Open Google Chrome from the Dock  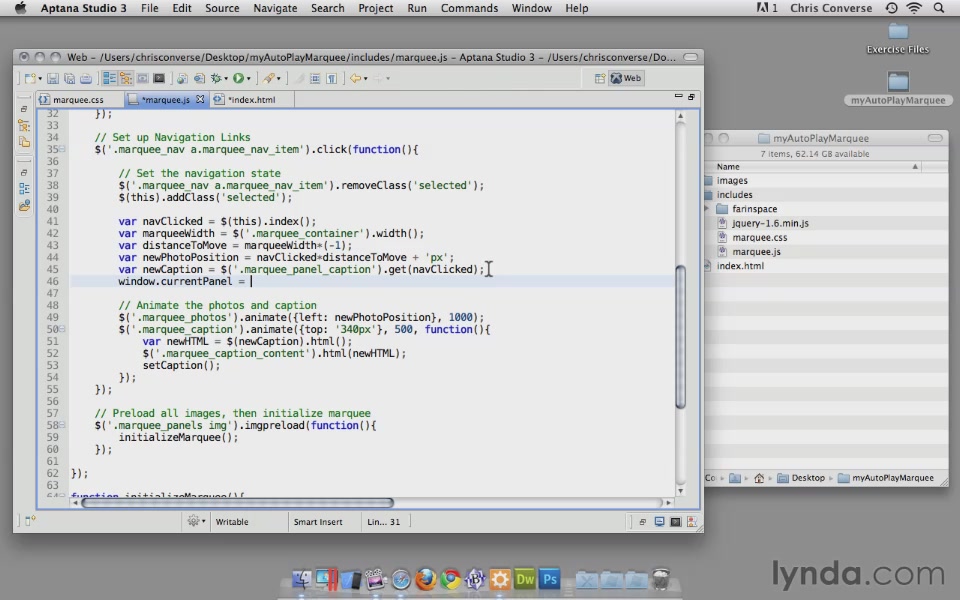pos(451,579)
